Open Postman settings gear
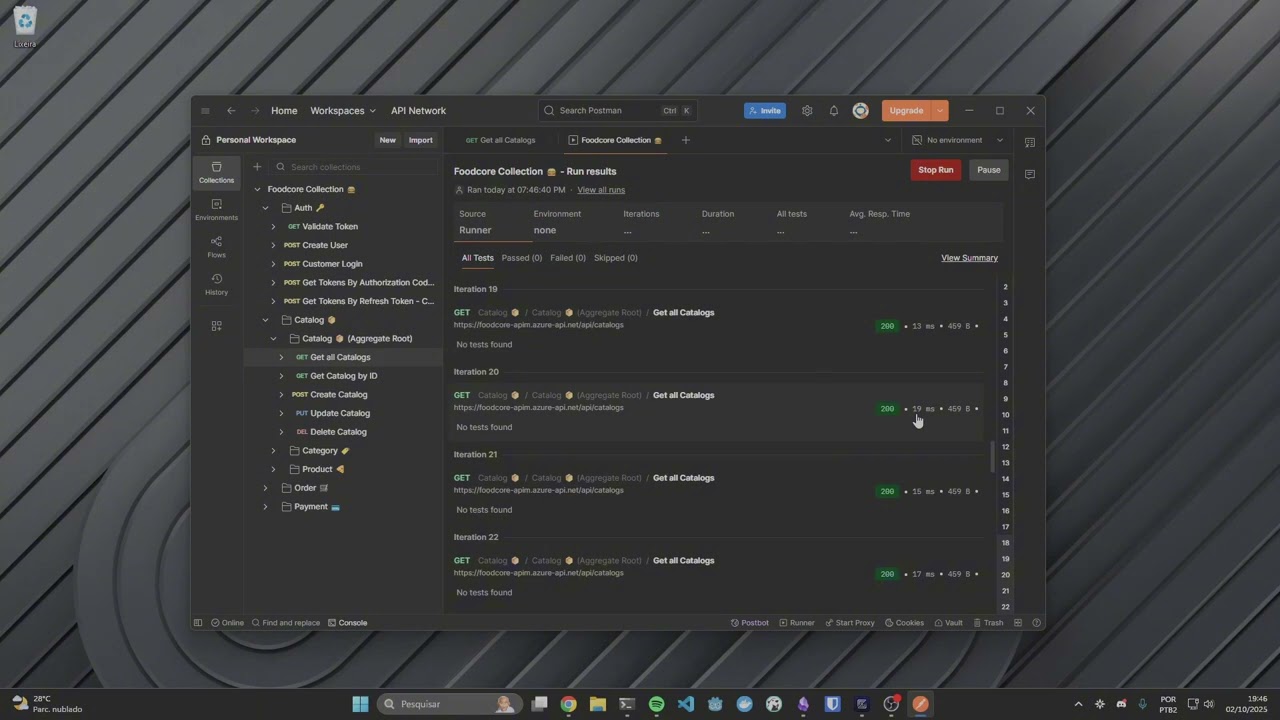 click(x=807, y=111)
